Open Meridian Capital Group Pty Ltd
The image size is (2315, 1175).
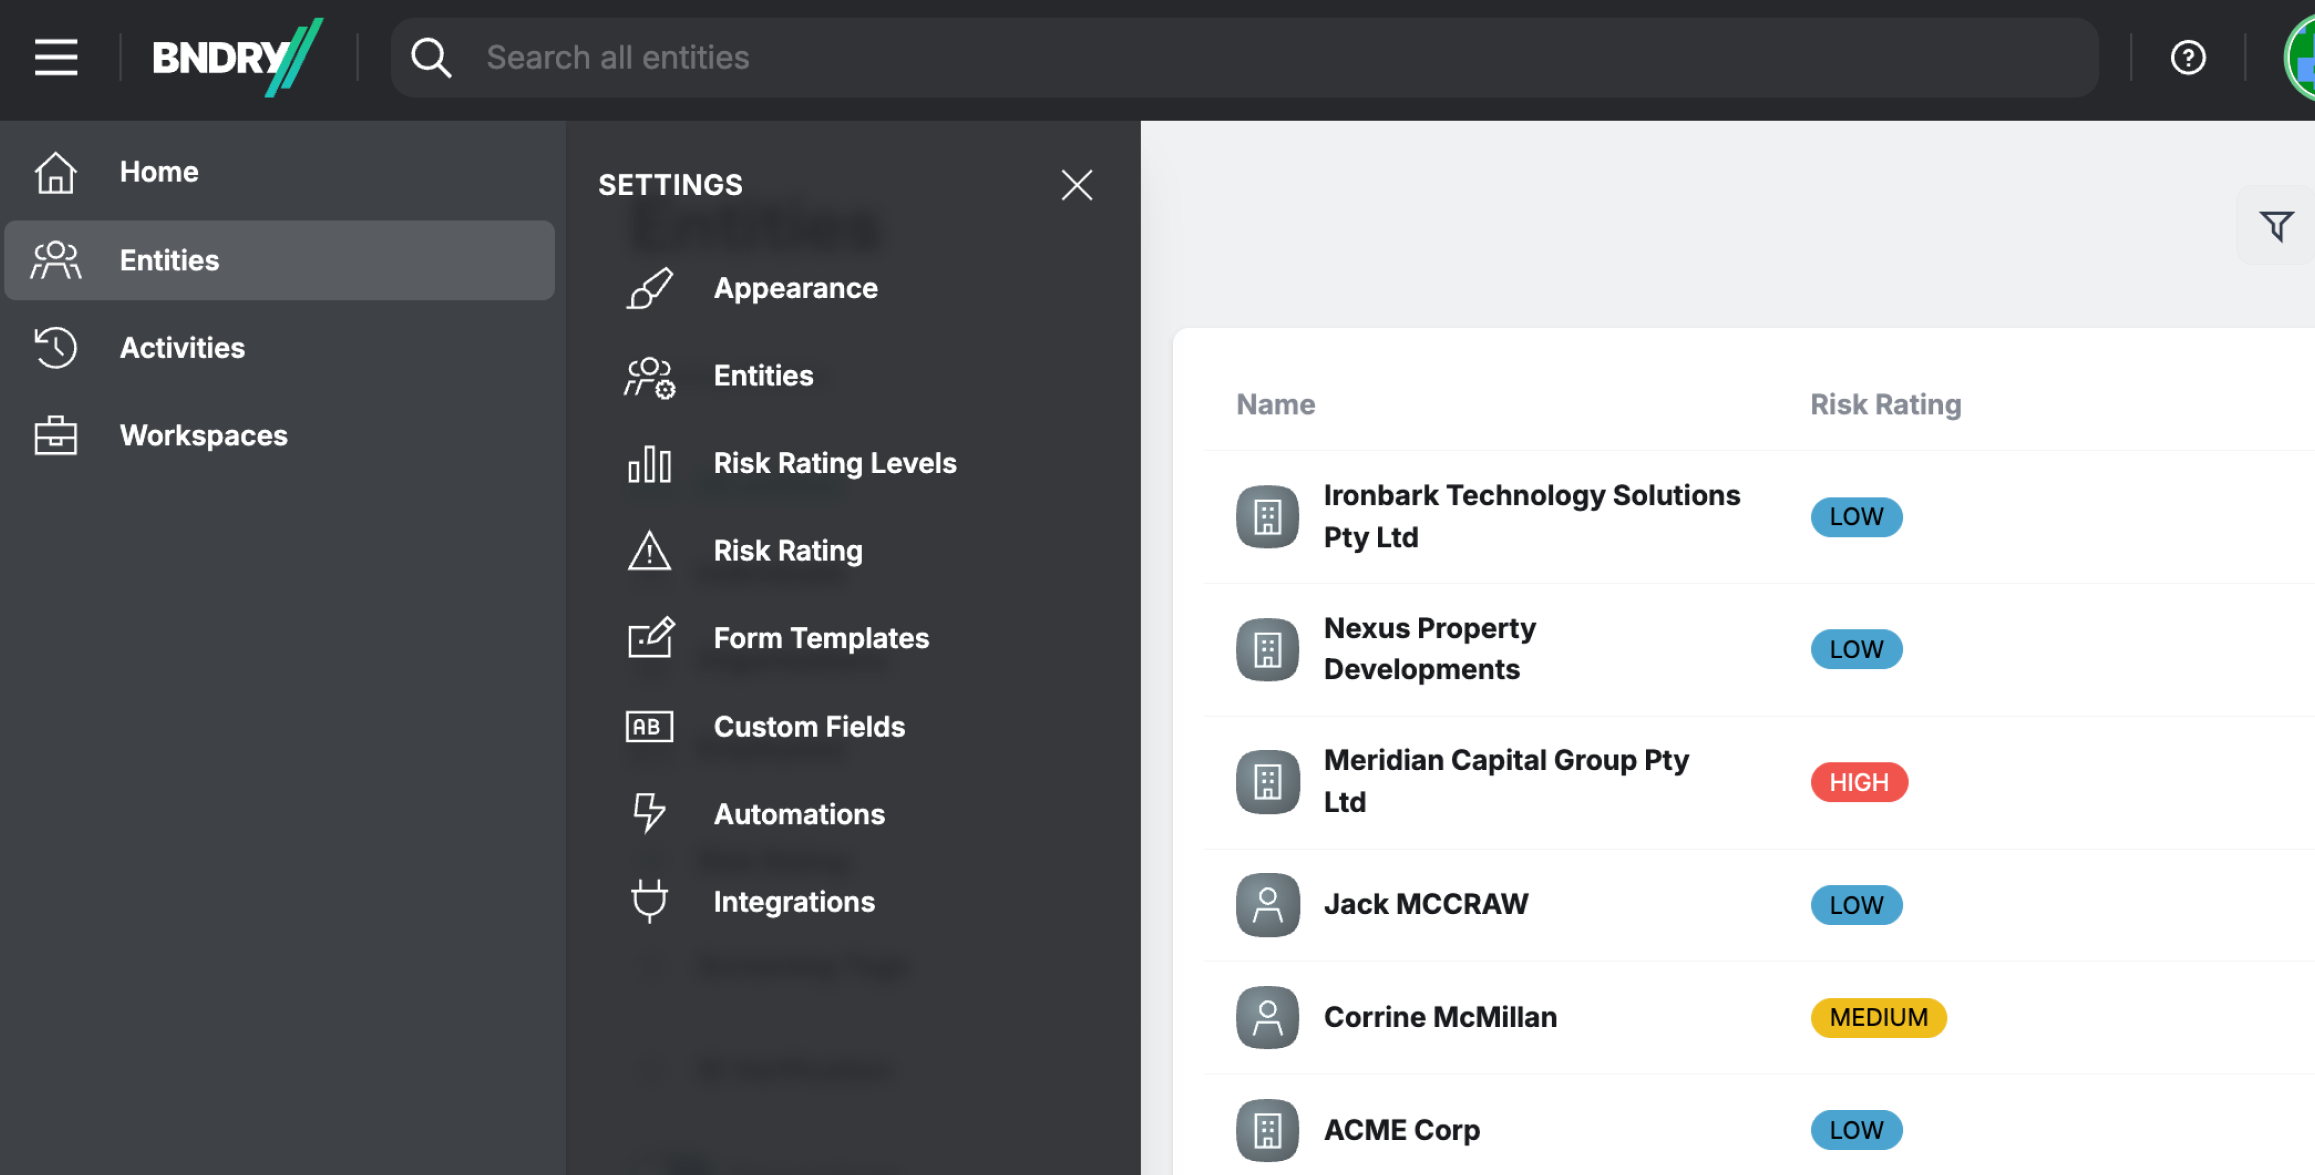click(1507, 781)
